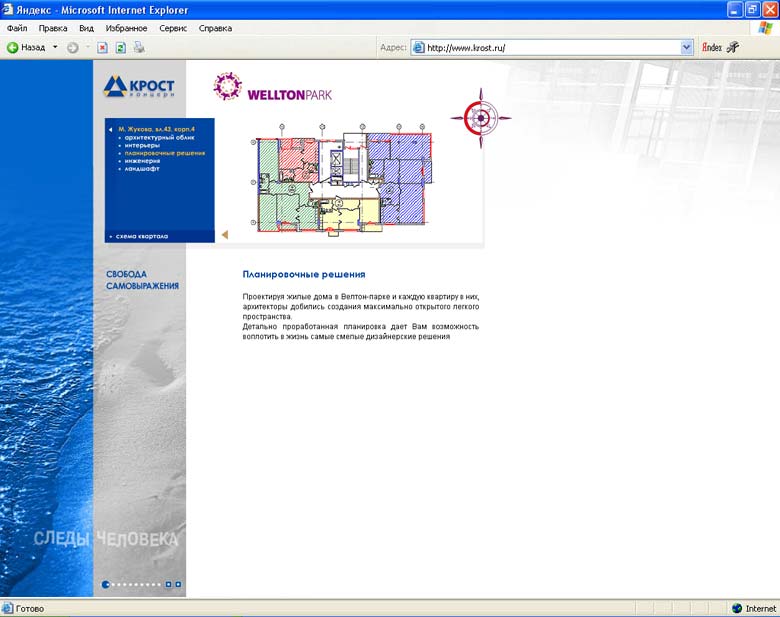Click the large blue circle slideshow indicator
The height and width of the screenshot is (617, 780).
click(x=105, y=585)
